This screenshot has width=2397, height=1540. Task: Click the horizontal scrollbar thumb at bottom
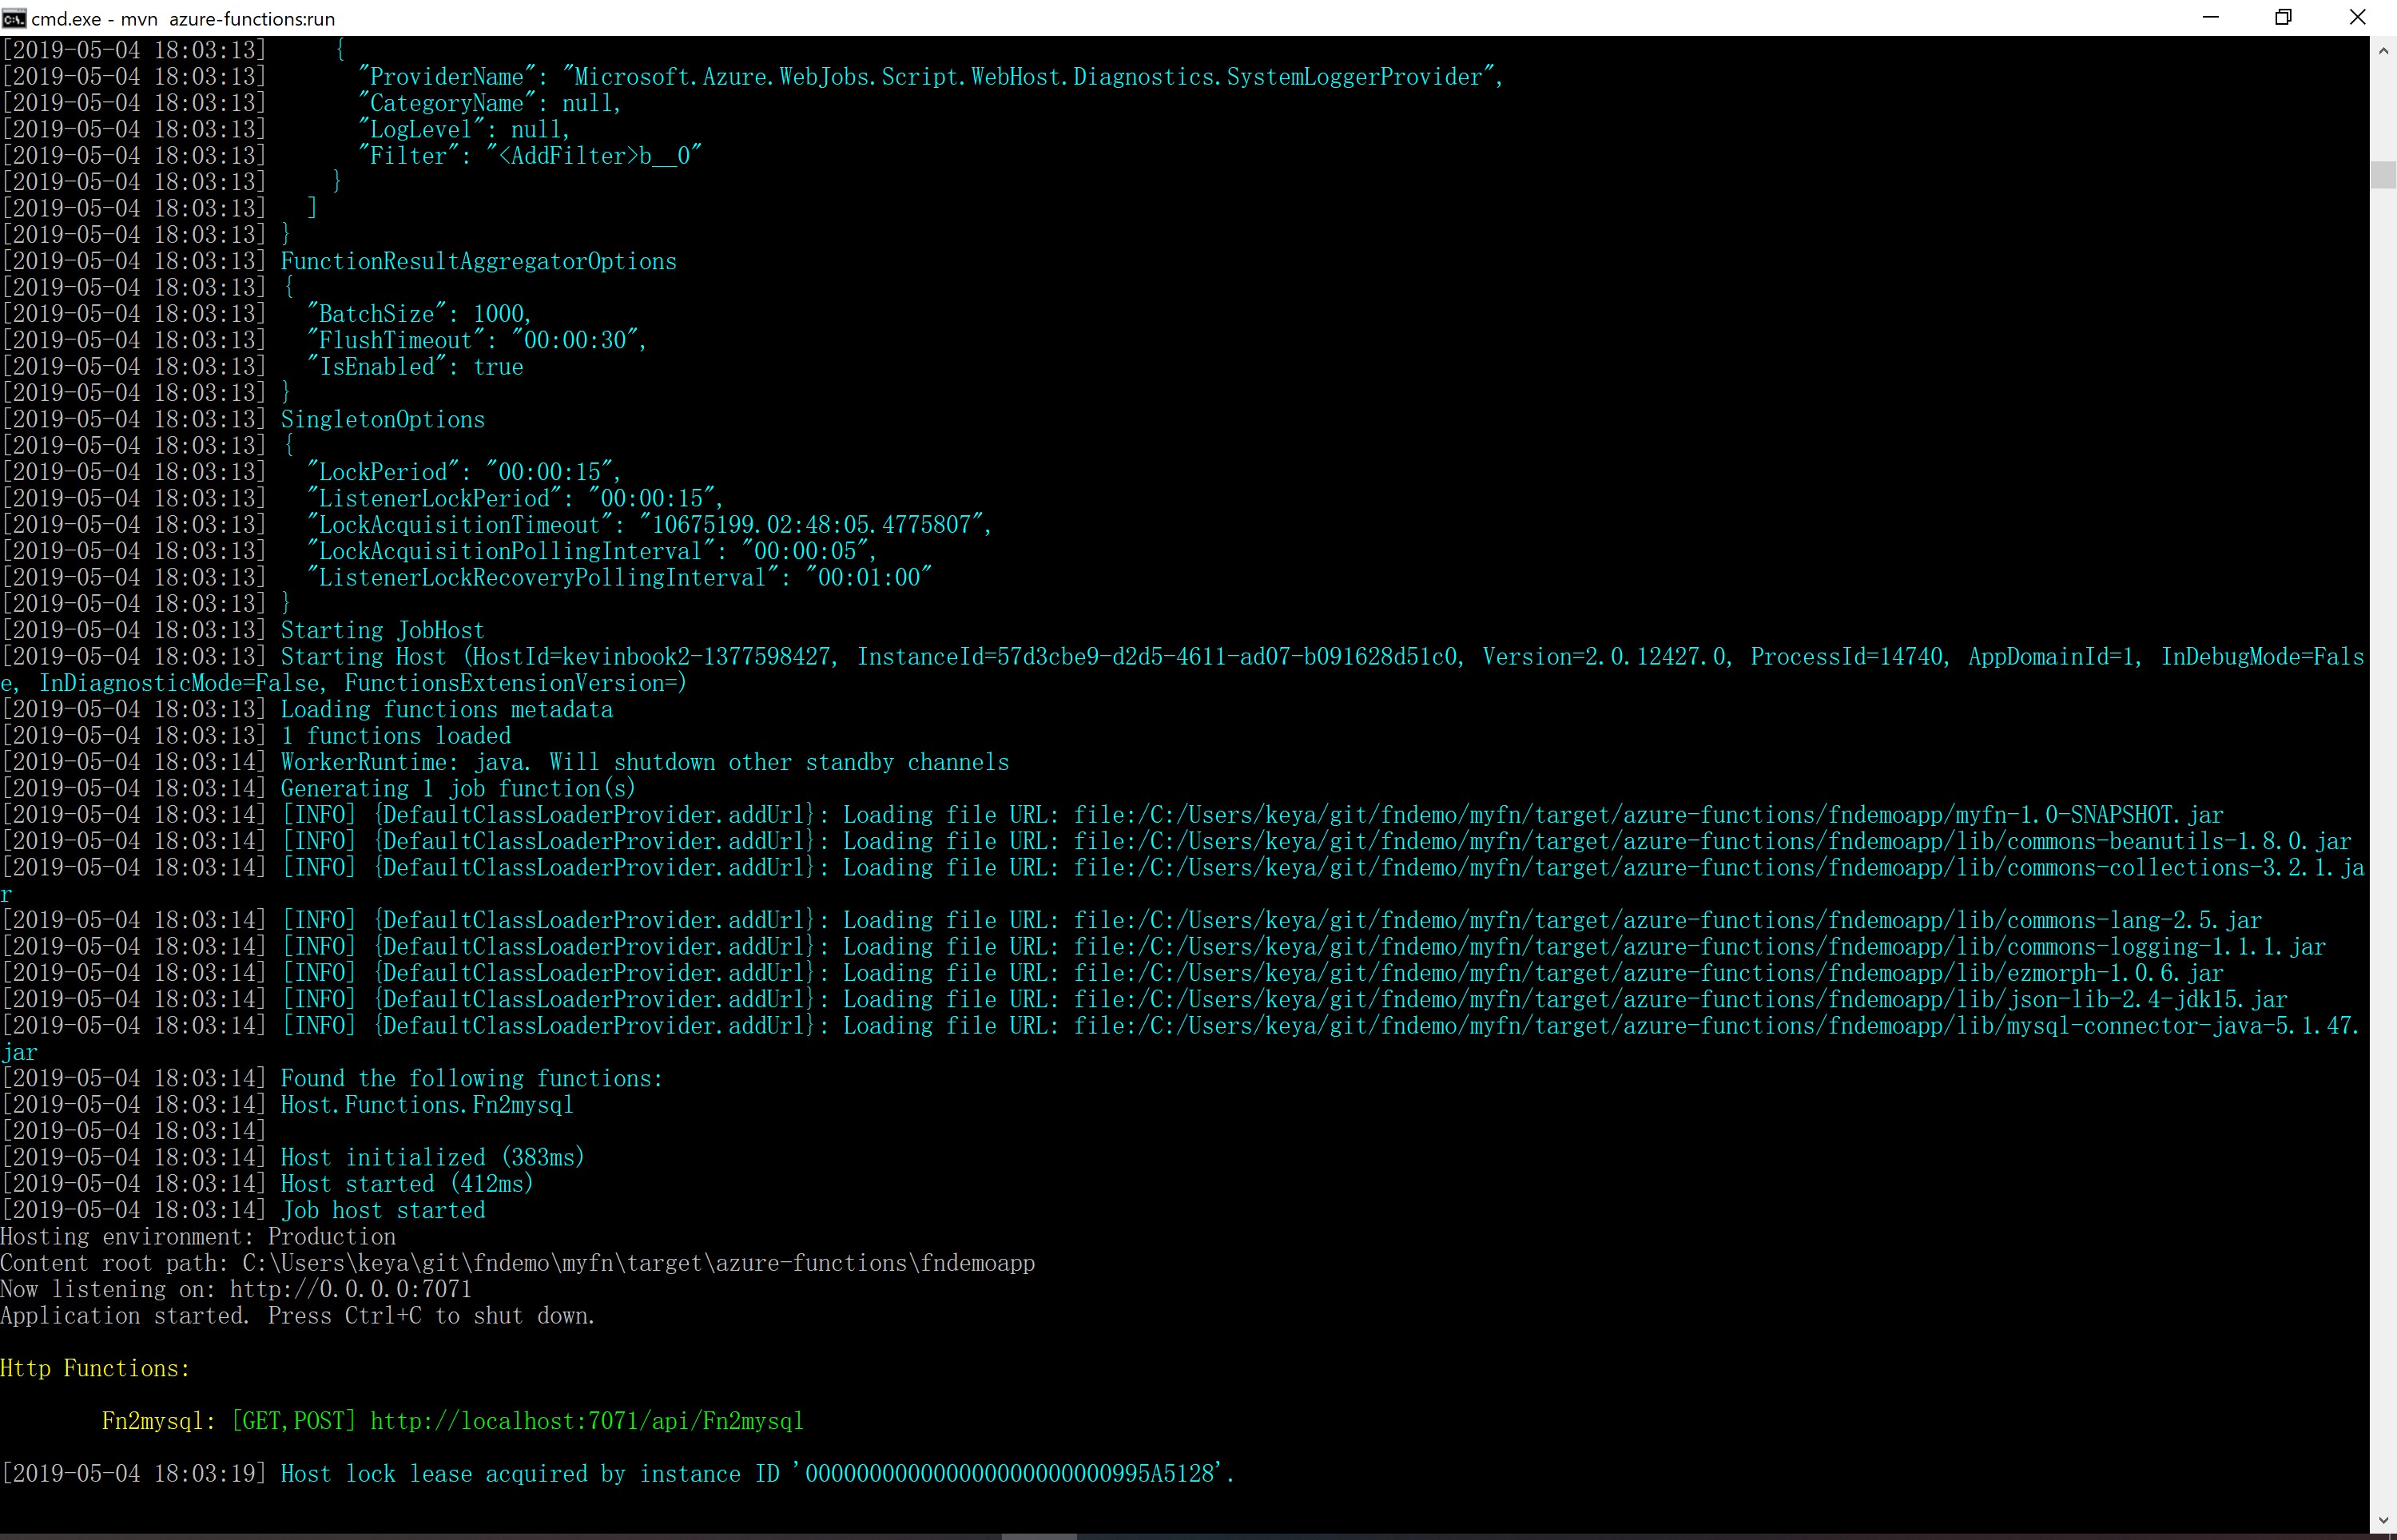pos(1039,1536)
